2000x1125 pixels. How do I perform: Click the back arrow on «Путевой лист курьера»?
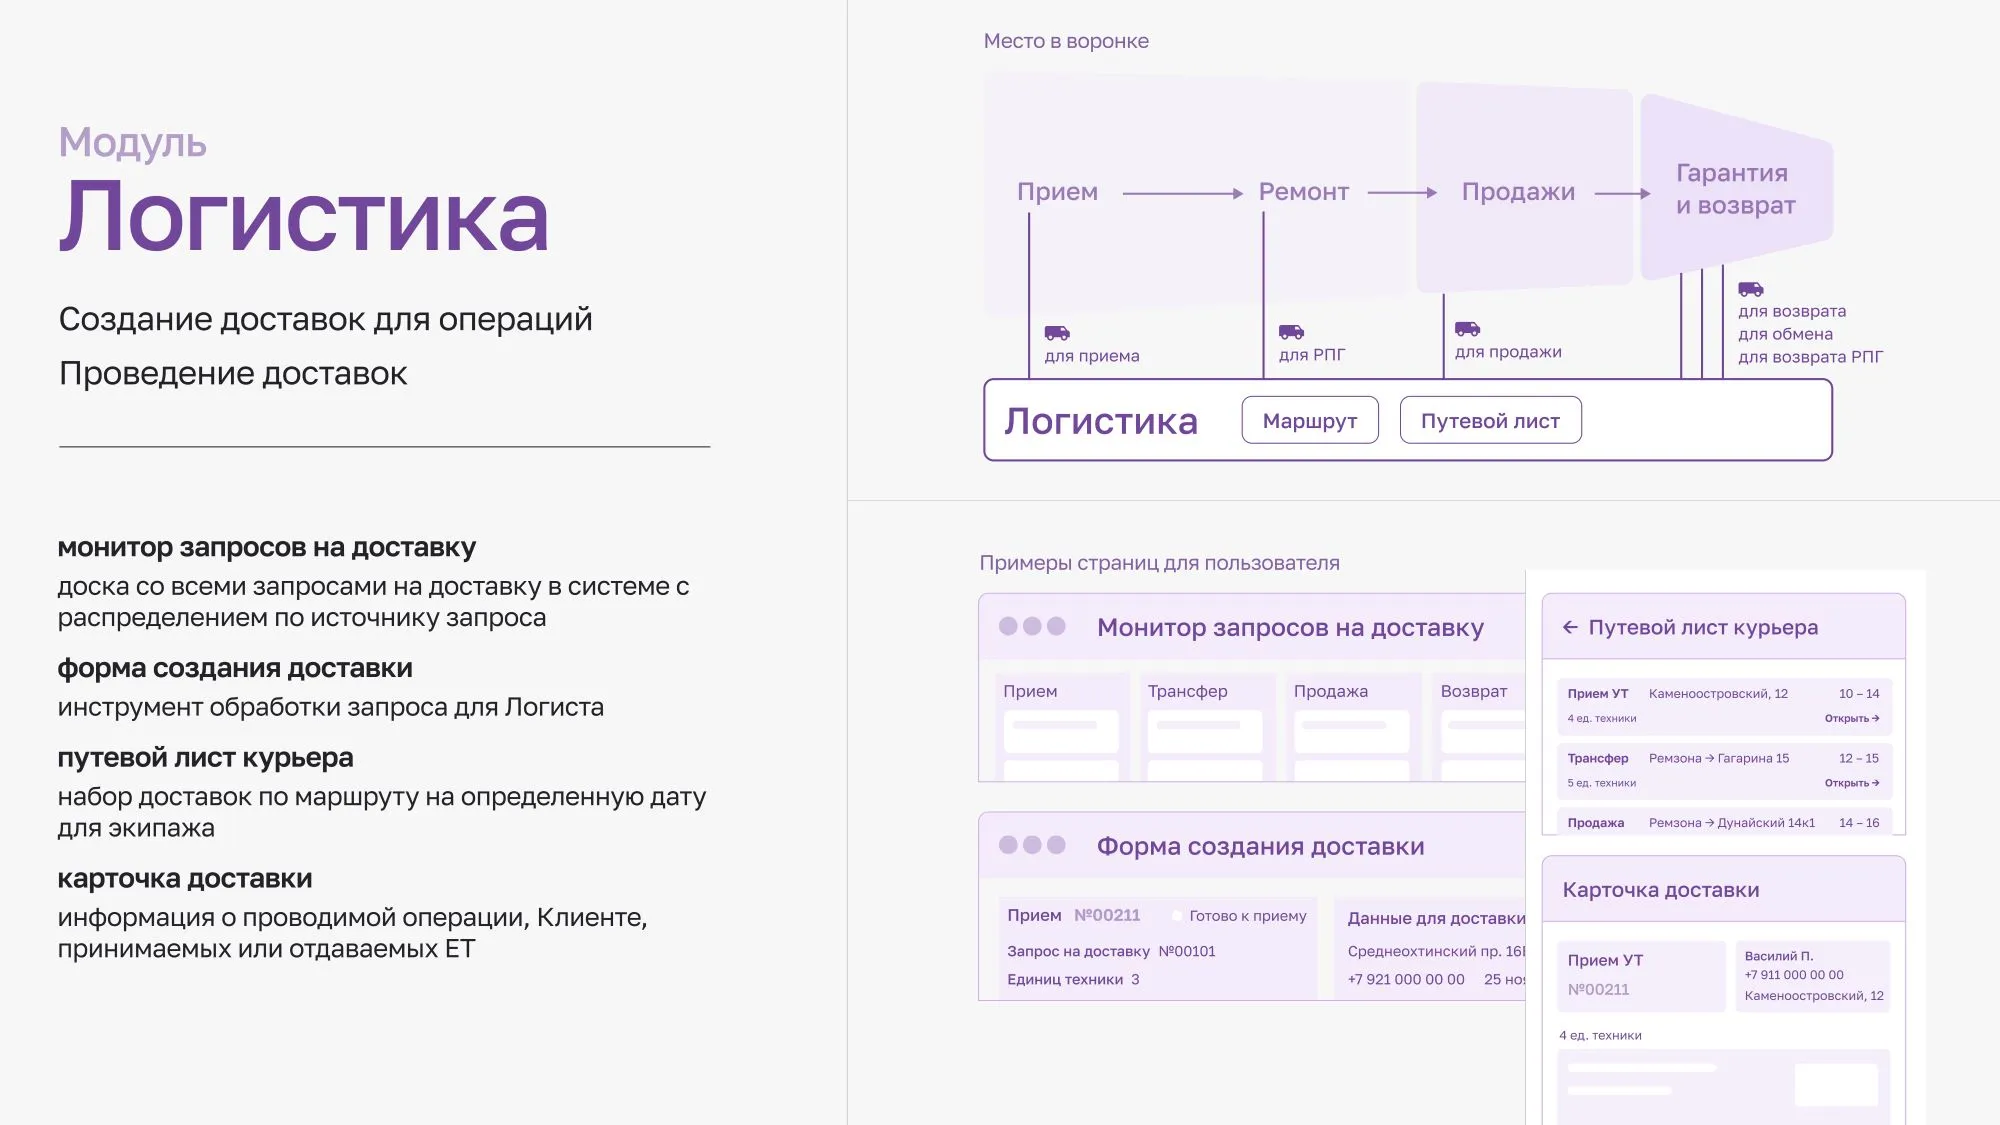click(x=1568, y=627)
